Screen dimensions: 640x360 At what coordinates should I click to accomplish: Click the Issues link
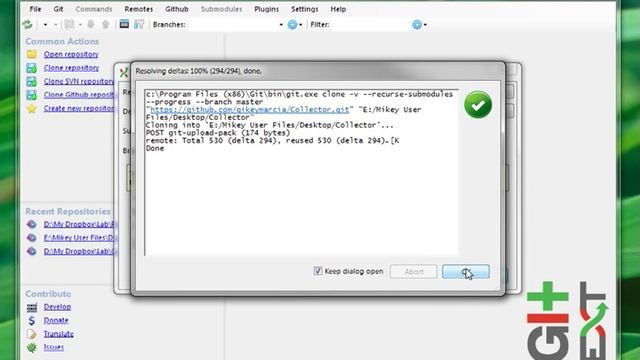tap(54, 347)
